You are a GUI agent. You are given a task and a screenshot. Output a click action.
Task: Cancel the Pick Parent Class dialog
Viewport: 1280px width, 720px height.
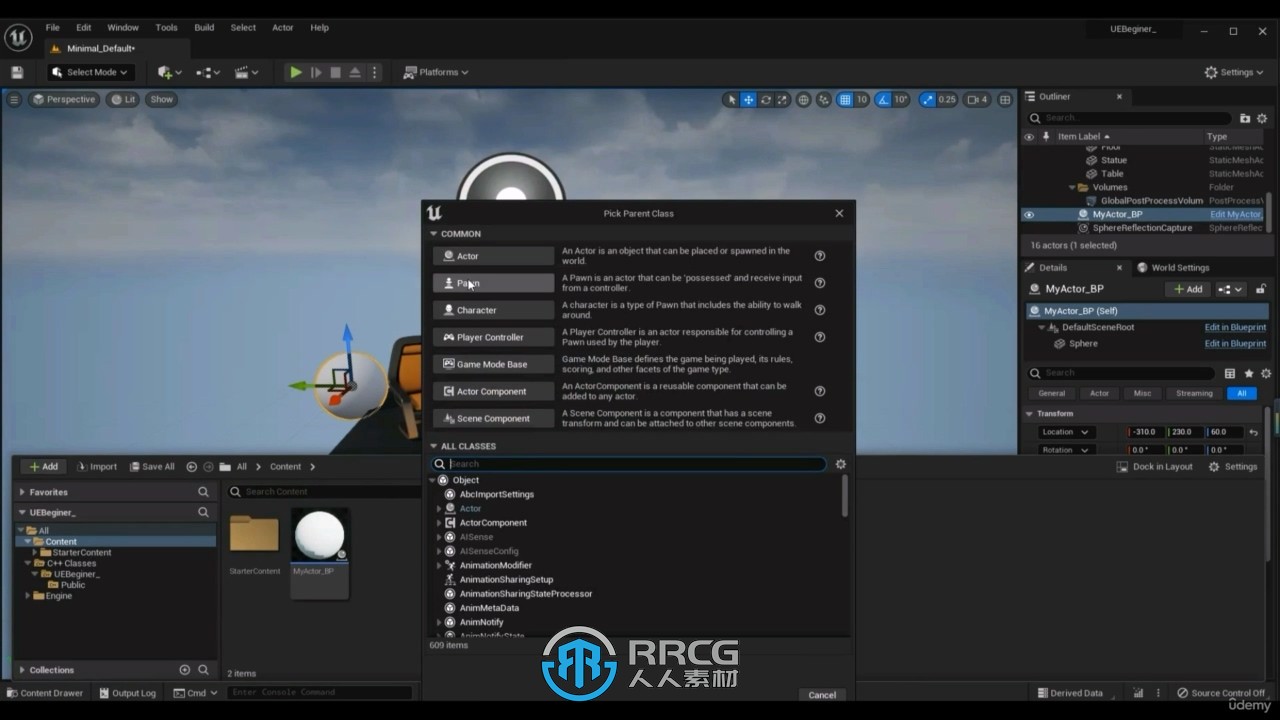tap(822, 695)
